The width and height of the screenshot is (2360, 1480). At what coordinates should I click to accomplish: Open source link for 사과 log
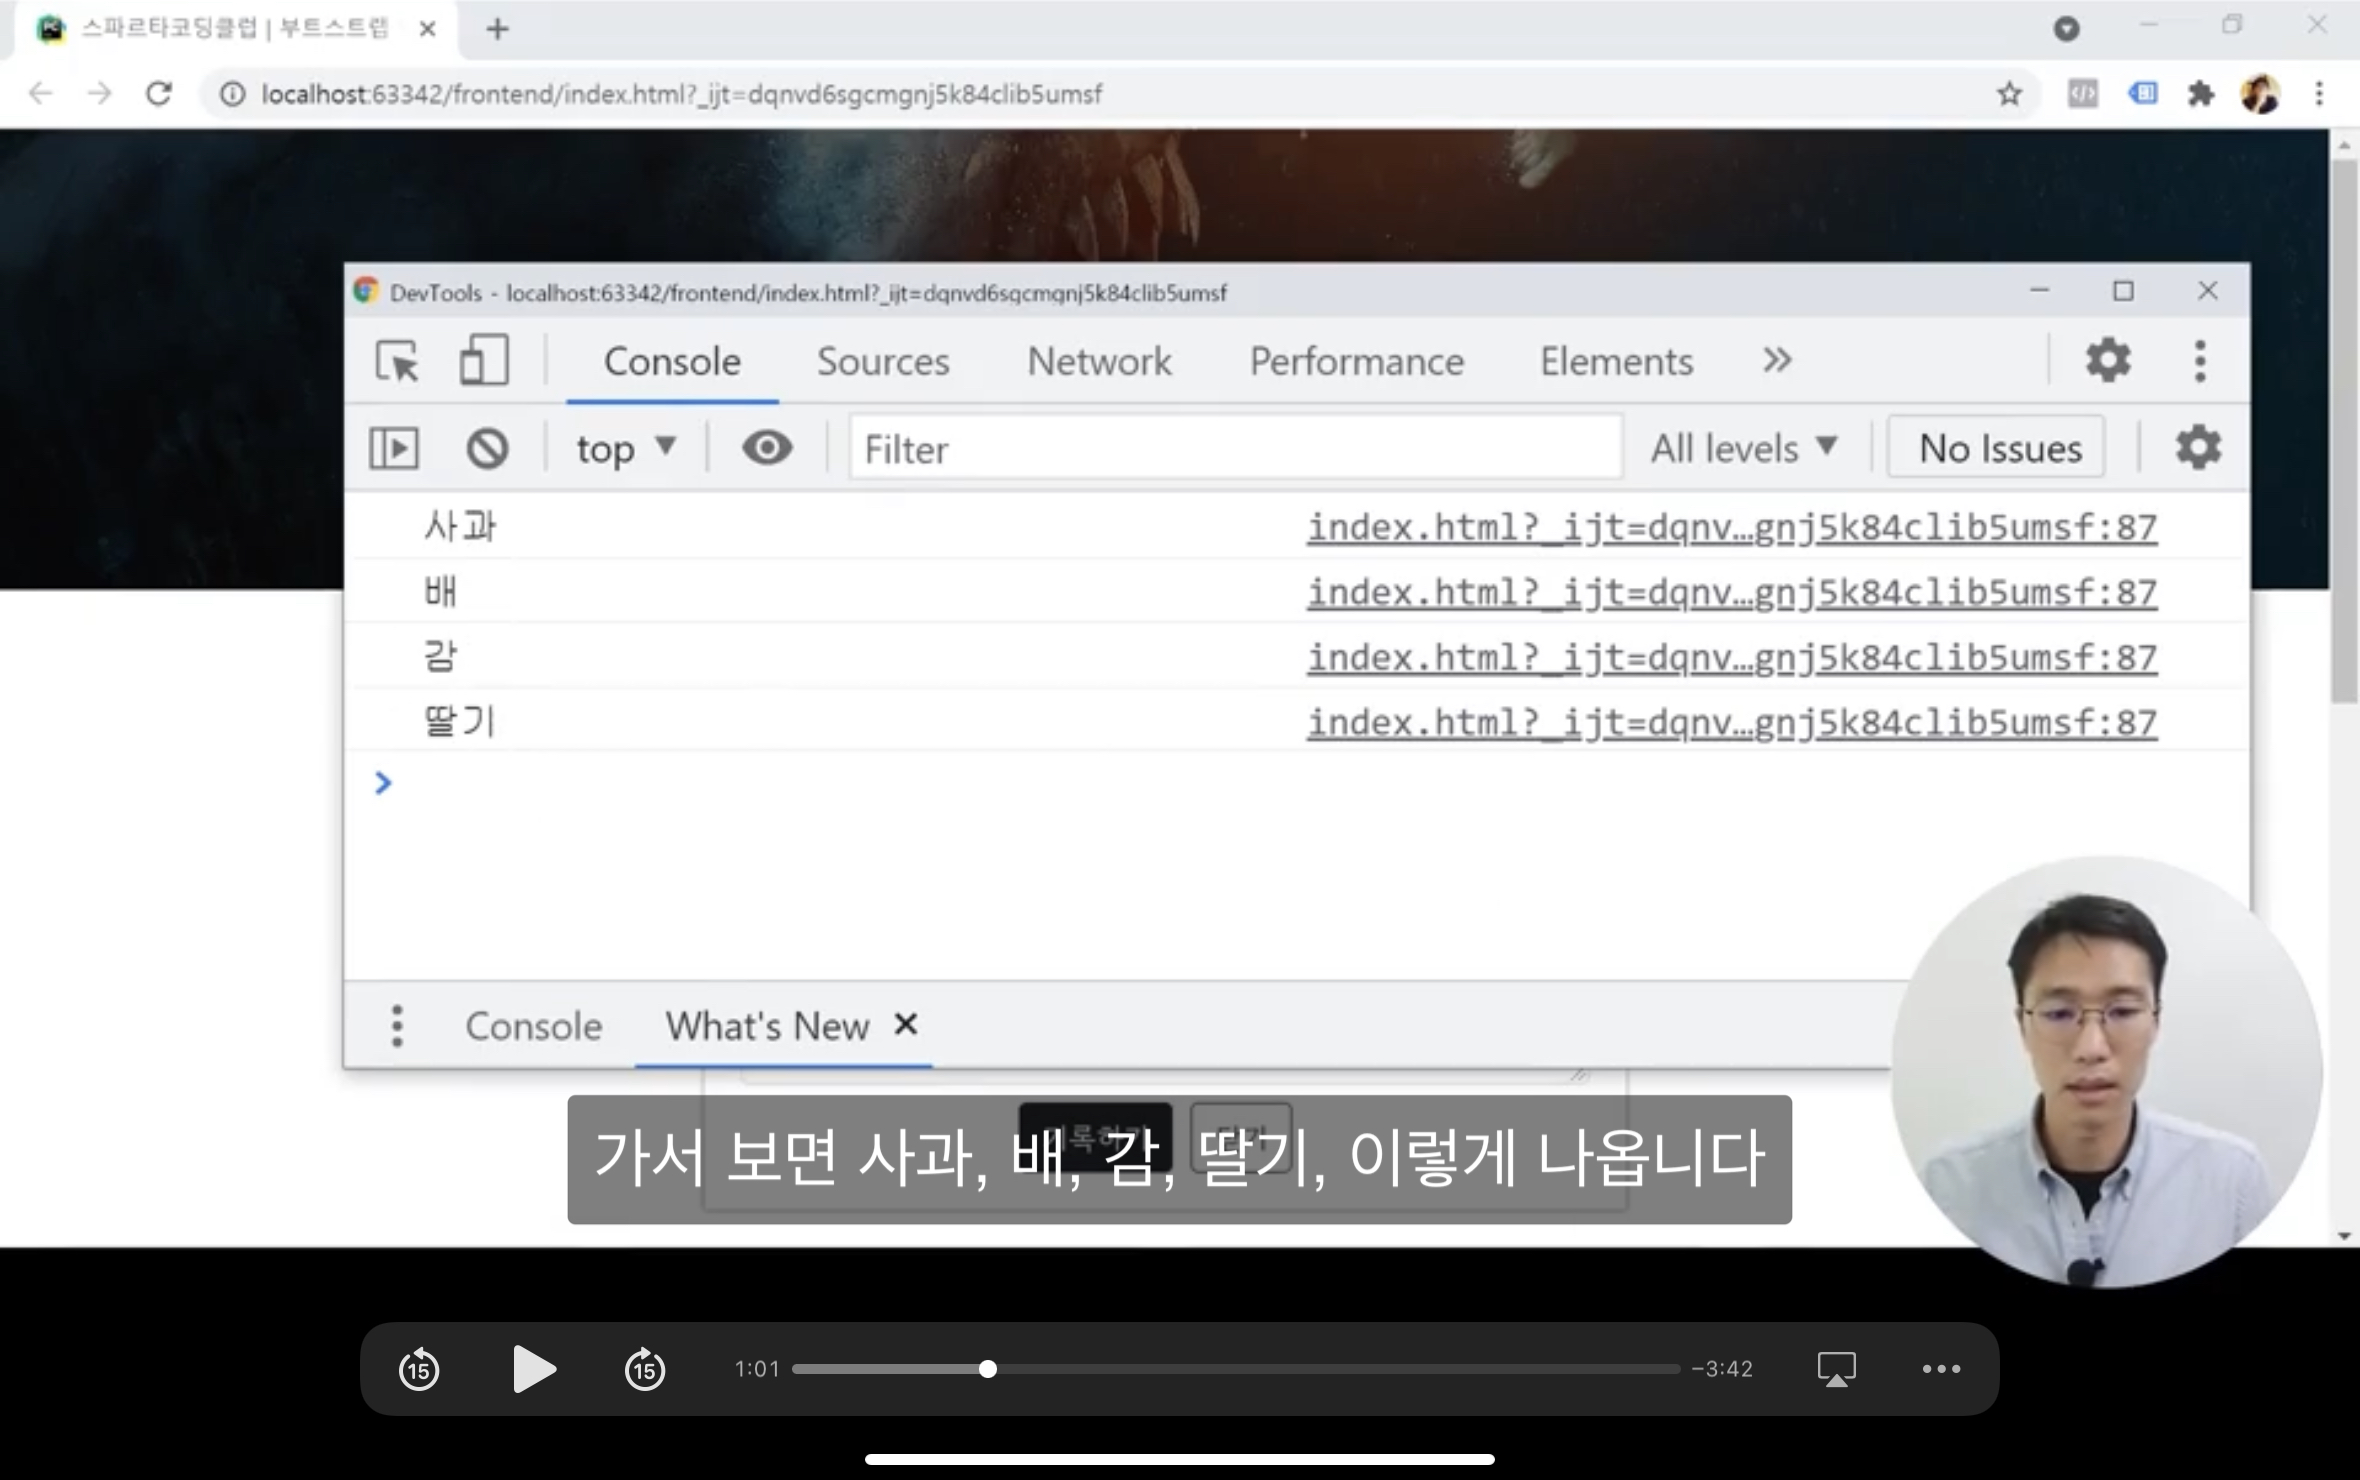click(1732, 527)
